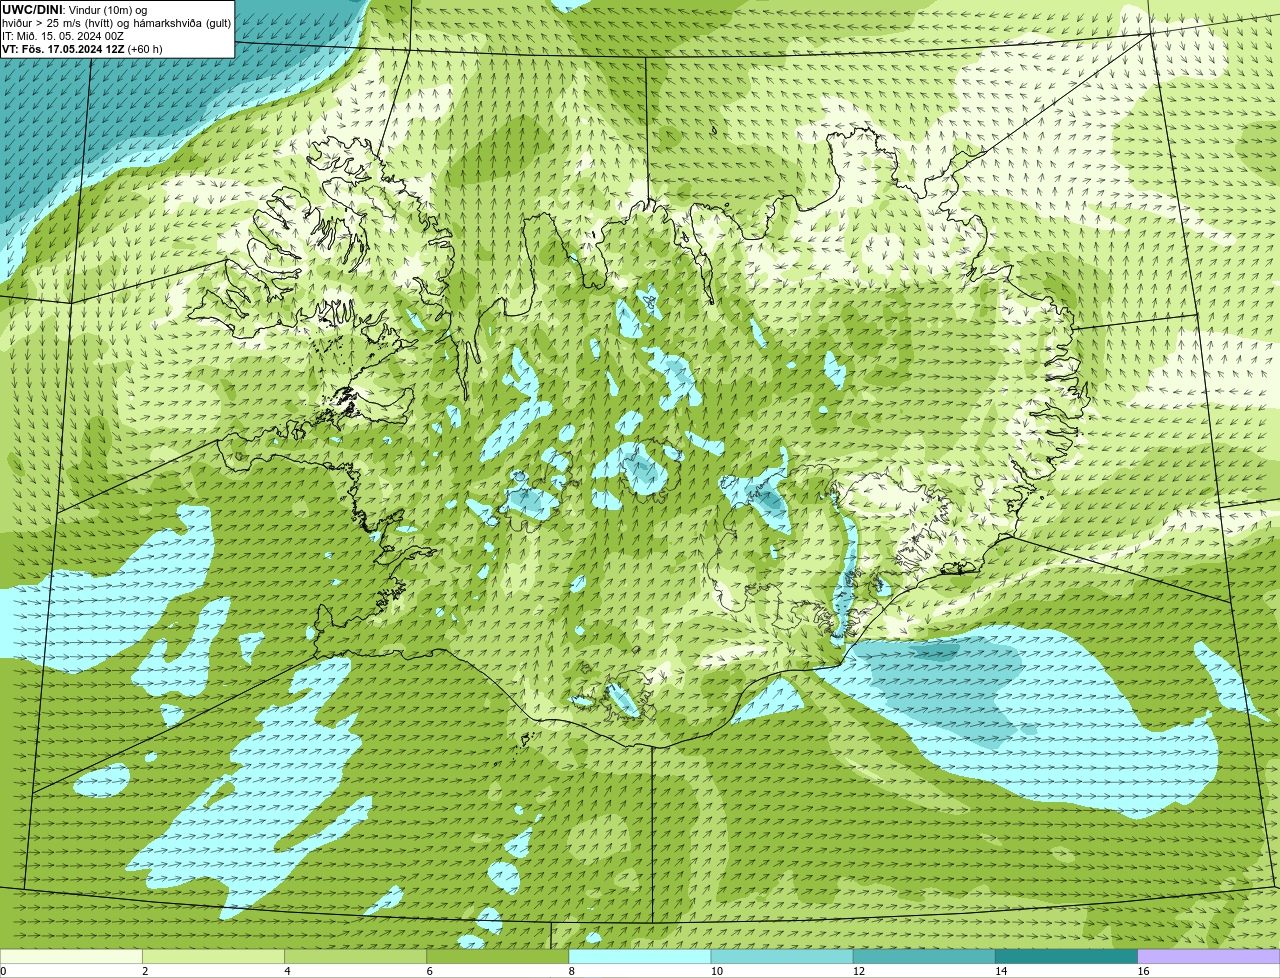The height and width of the screenshot is (978, 1280).
Task: Click the legend tick label '2'
Action: [x=145, y=971]
